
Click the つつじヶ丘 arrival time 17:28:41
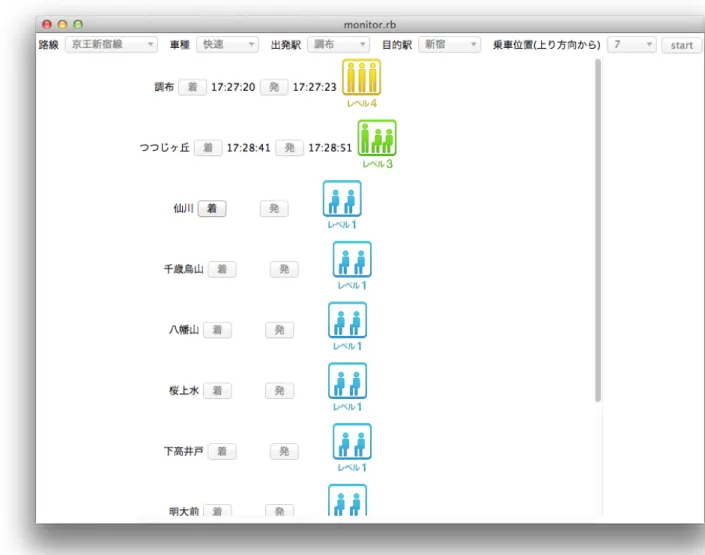248,148
